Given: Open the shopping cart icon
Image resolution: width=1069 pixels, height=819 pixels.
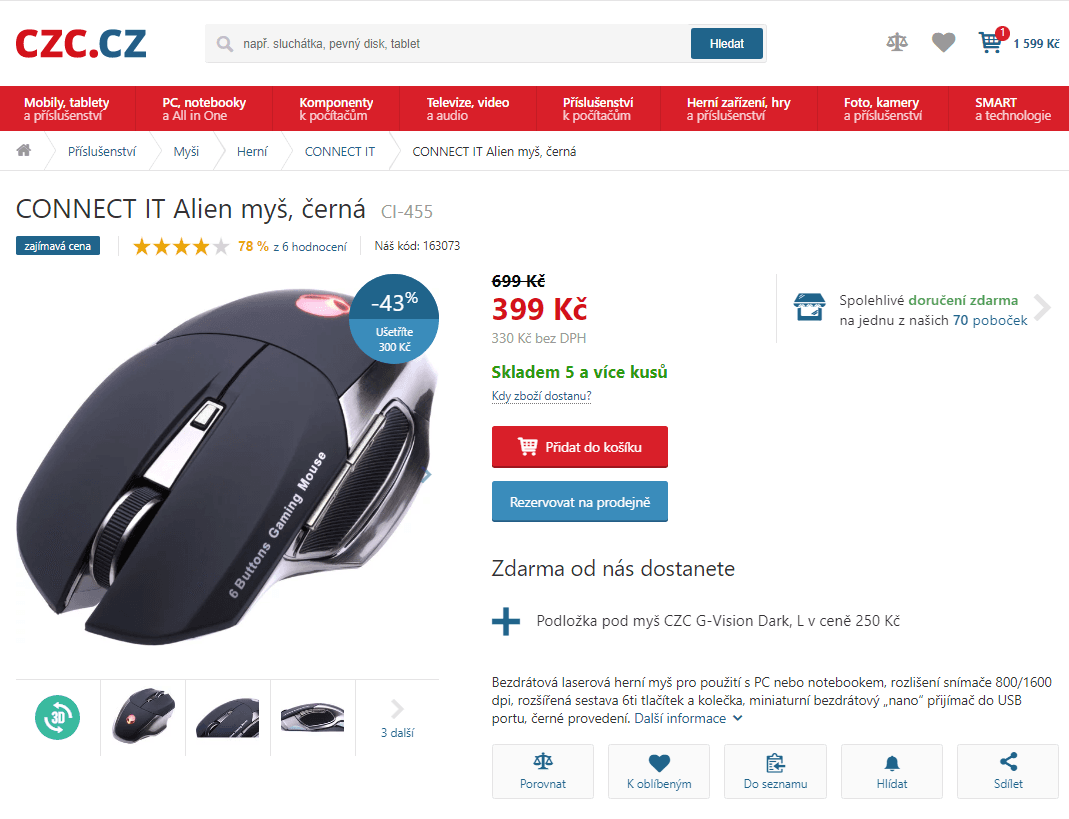Looking at the screenshot, I should point(991,42).
